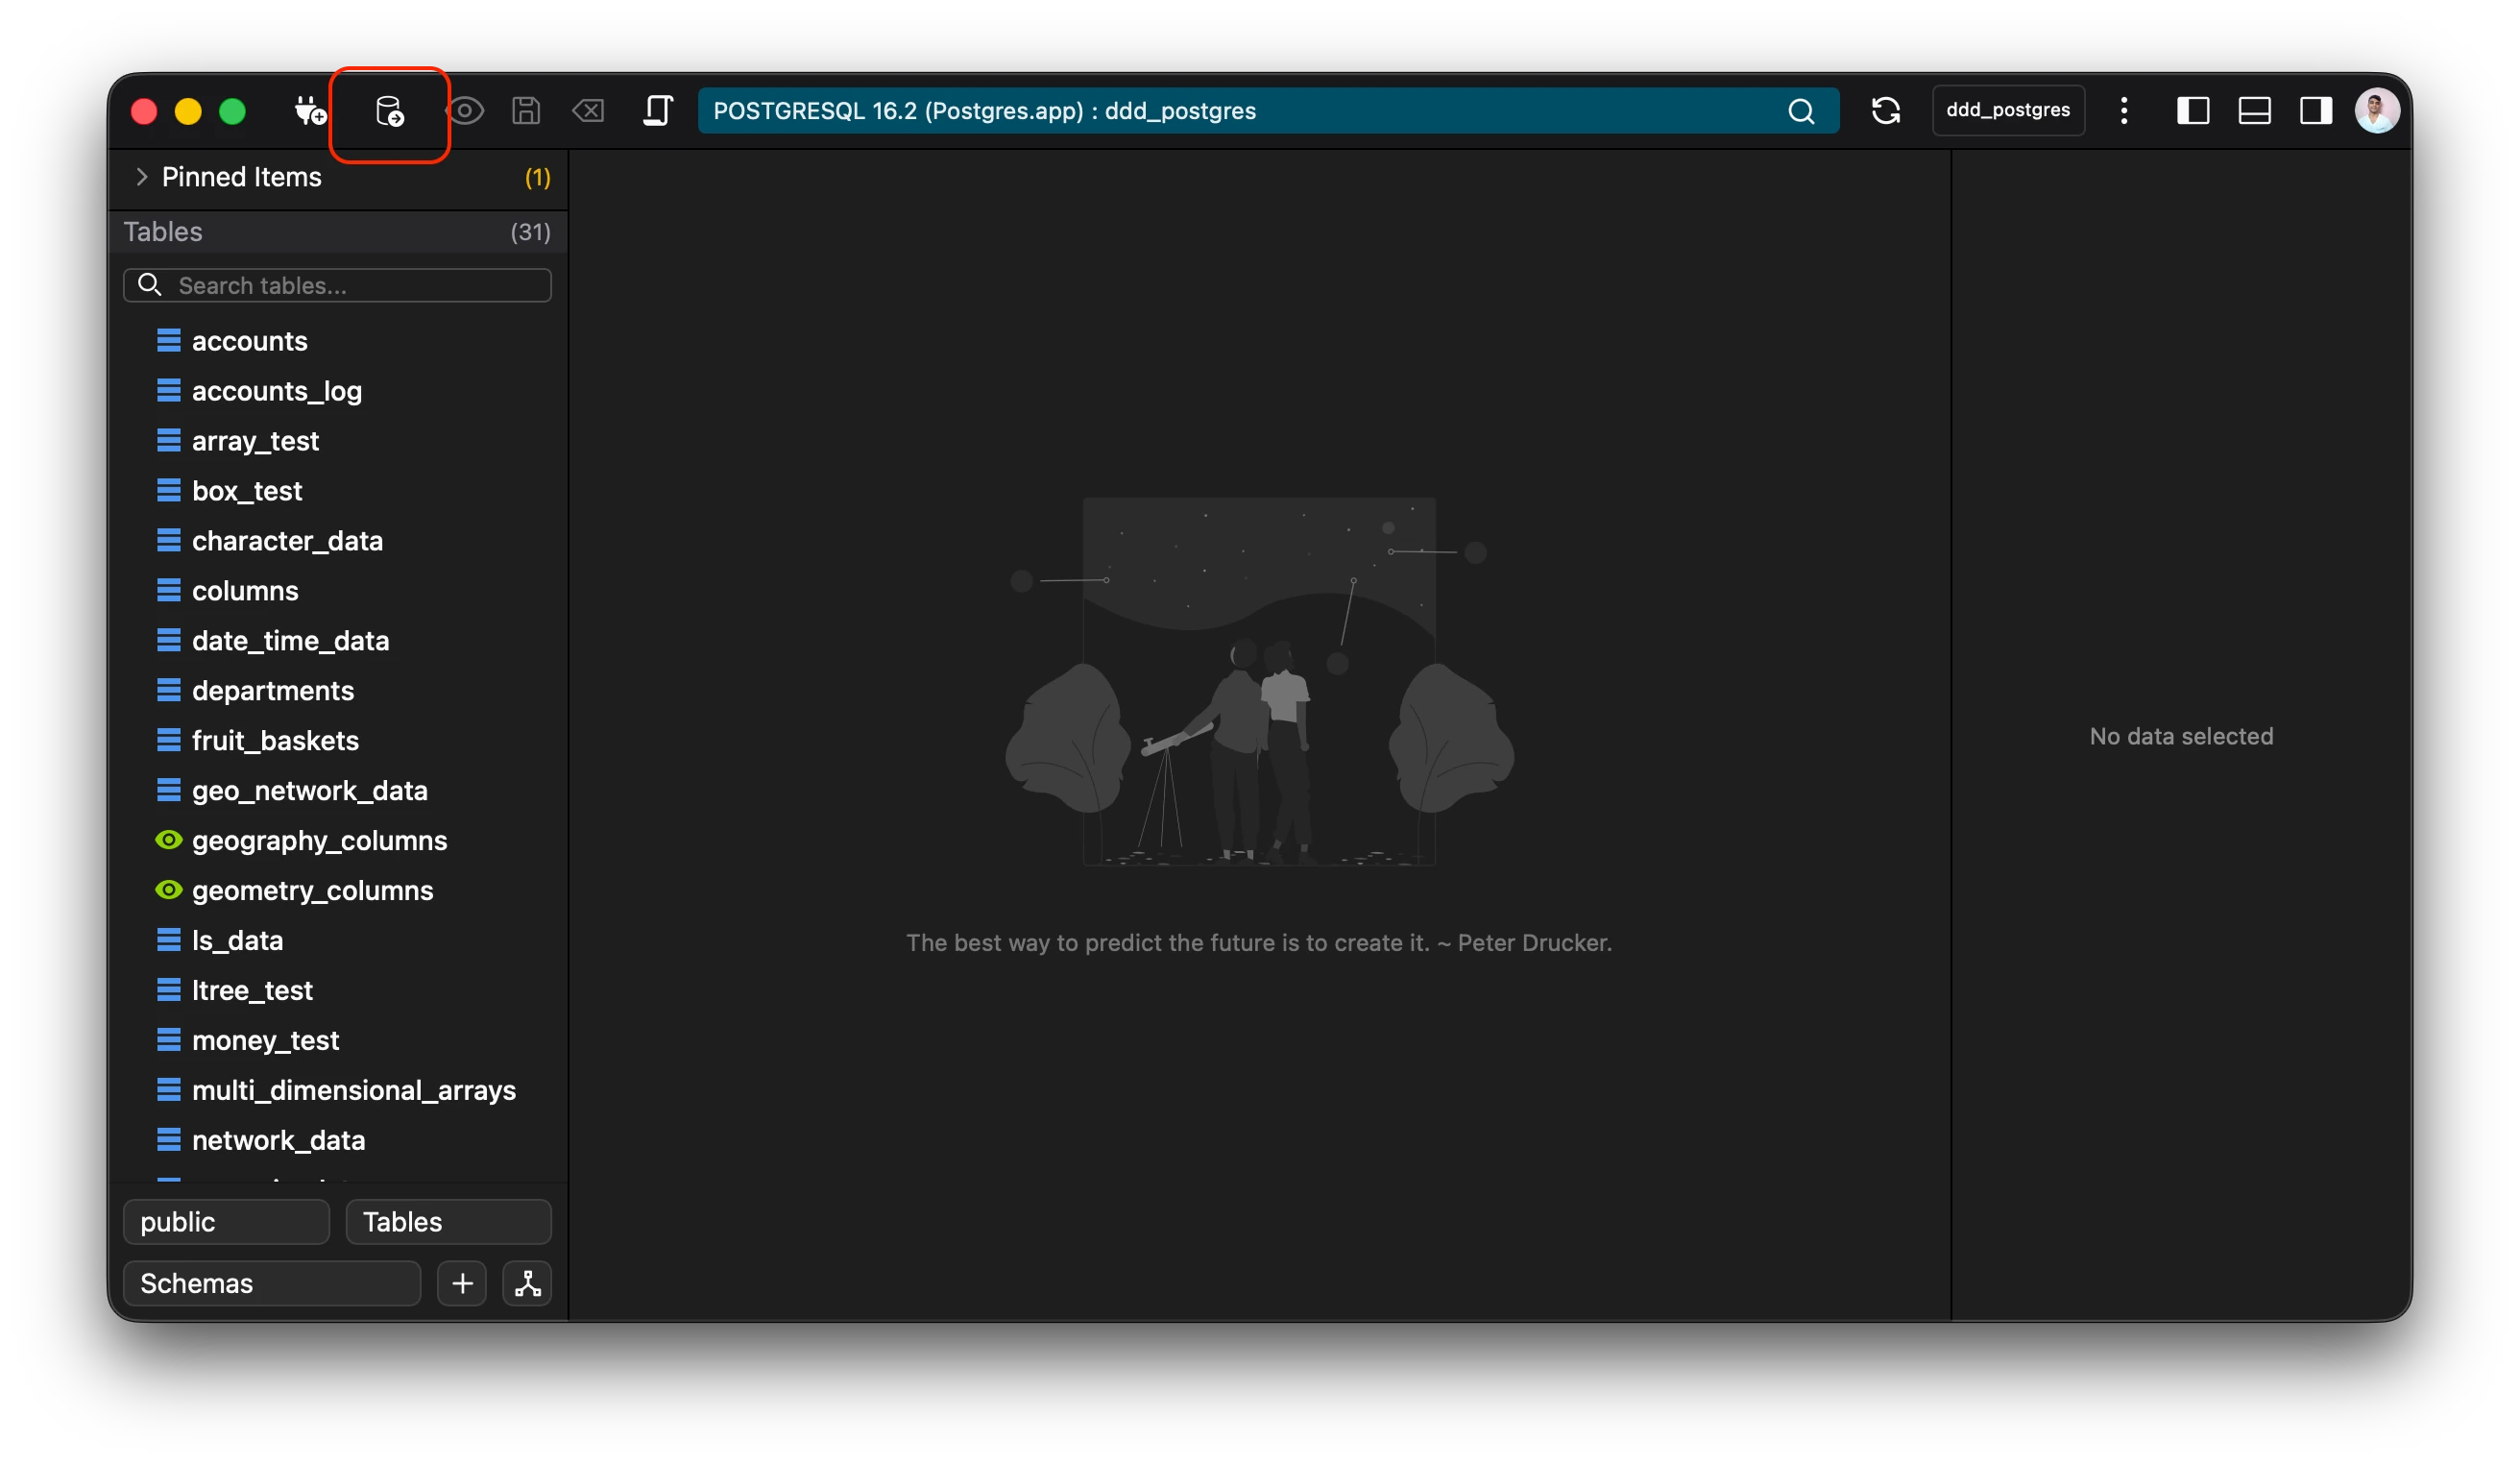
Task: Click the preview changes eye icon
Action: (x=465, y=111)
